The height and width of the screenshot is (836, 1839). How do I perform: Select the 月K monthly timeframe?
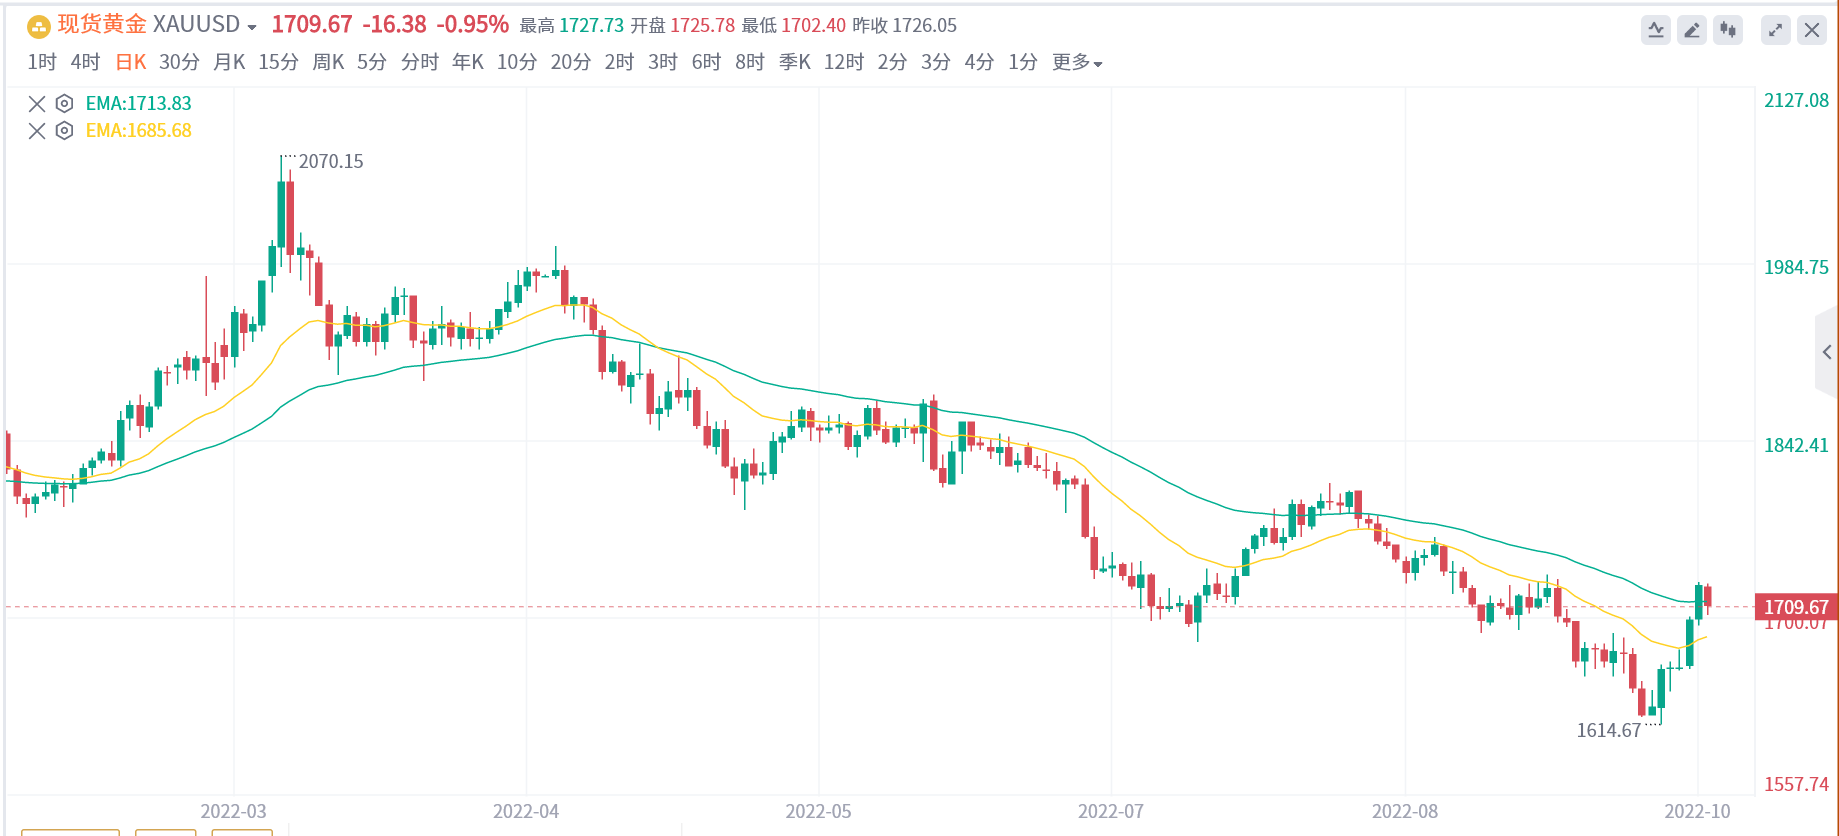(x=229, y=63)
